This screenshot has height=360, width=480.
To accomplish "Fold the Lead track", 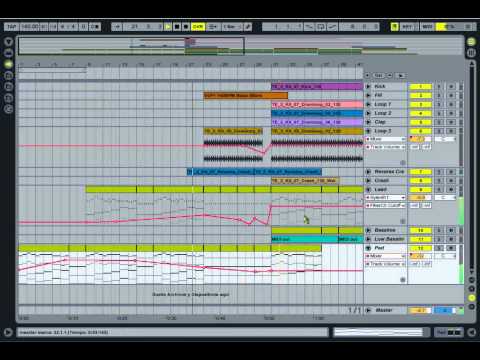I will click(368, 190).
